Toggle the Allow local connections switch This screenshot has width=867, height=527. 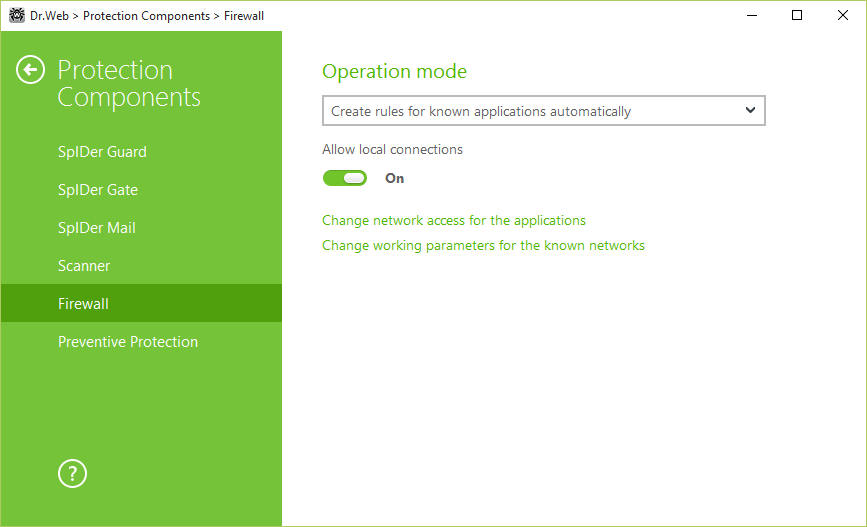344,178
